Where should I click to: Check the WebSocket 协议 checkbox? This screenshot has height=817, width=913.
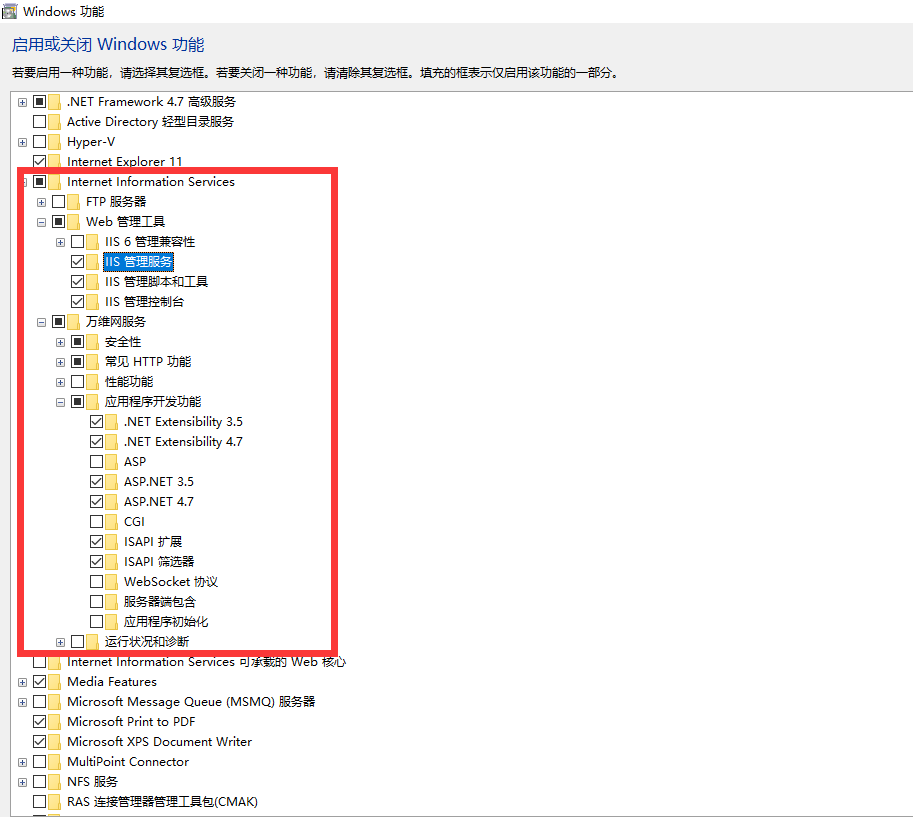click(97, 582)
